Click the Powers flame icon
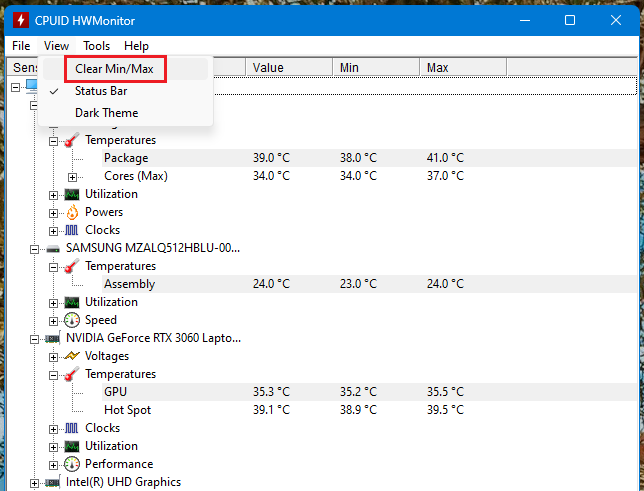The width and height of the screenshot is (644, 491). (72, 212)
